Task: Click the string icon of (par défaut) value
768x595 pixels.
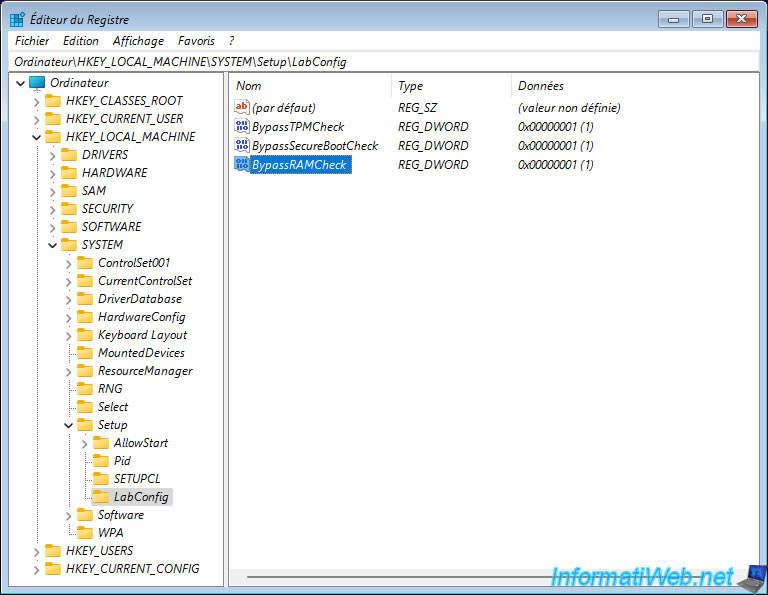Action: pyautogui.click(x=242, y=107)
